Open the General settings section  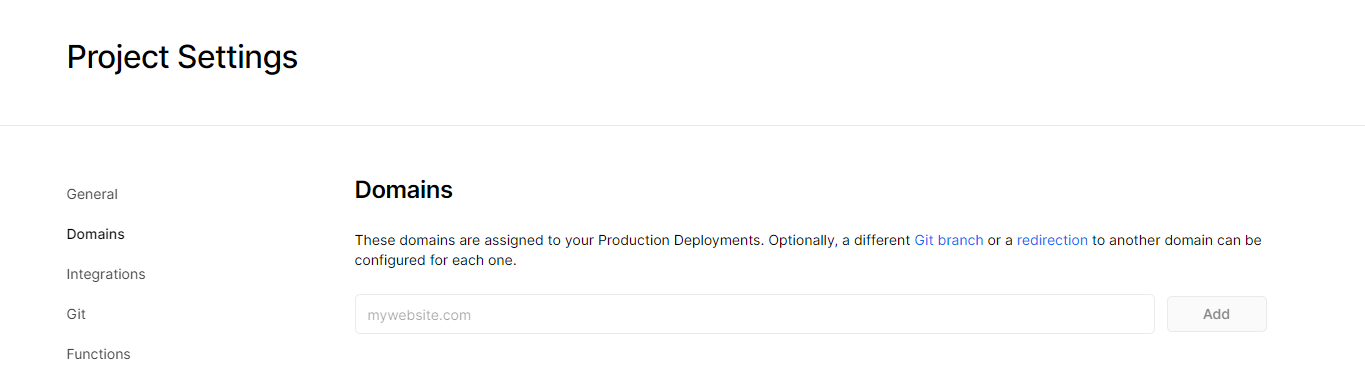click(x=92, y=194)
